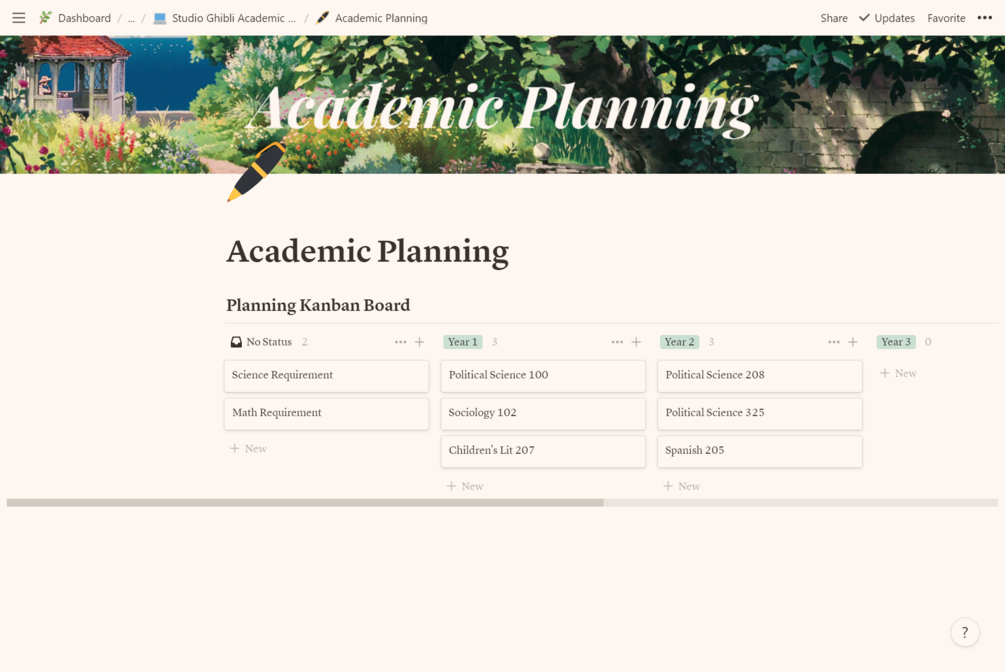The height and width of the screenshot is (672, 1005).
Task: Open Year 1 column options menu
Action: [x=617, y=342]
